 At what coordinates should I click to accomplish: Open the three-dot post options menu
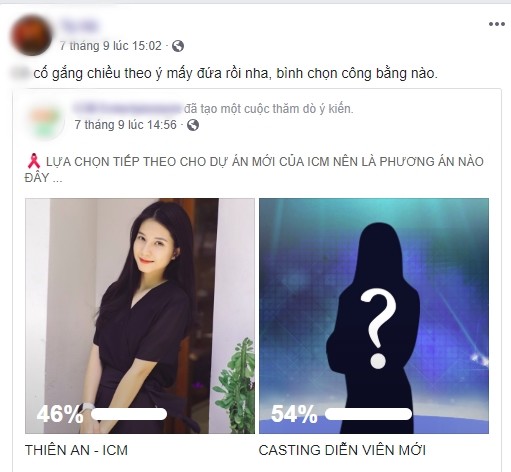(x=497, y=24)
